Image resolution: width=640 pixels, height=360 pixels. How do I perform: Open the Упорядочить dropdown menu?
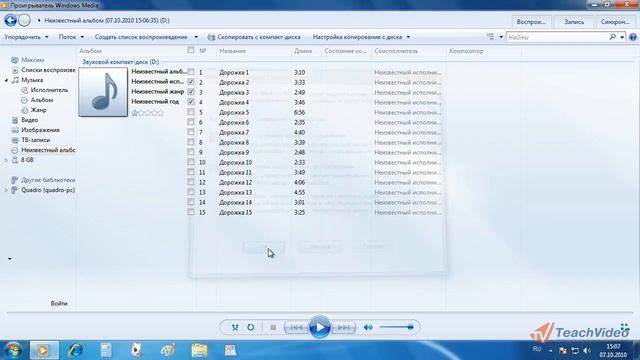tap(26, 37)
